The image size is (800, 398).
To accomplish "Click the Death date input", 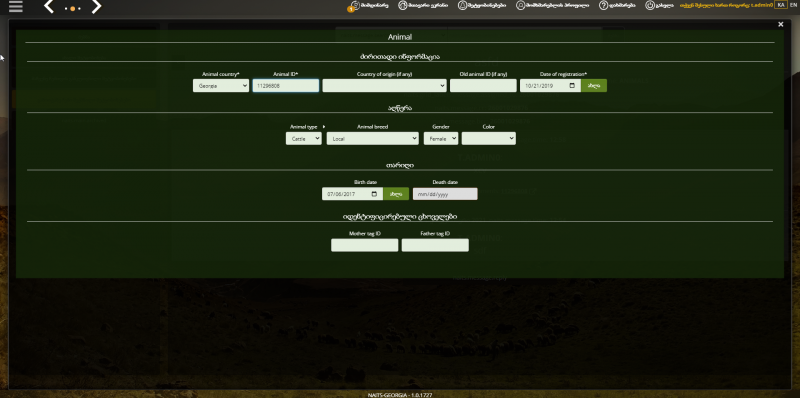I will pyautogui.click(x=445, y=194).
